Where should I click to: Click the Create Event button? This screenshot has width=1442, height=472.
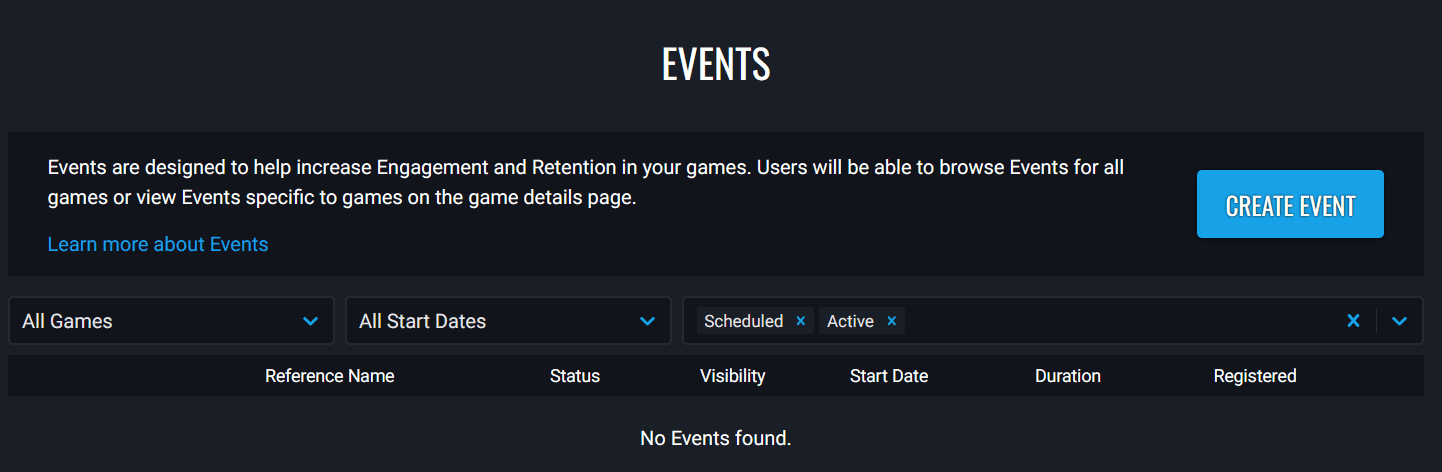(1290, 205)
